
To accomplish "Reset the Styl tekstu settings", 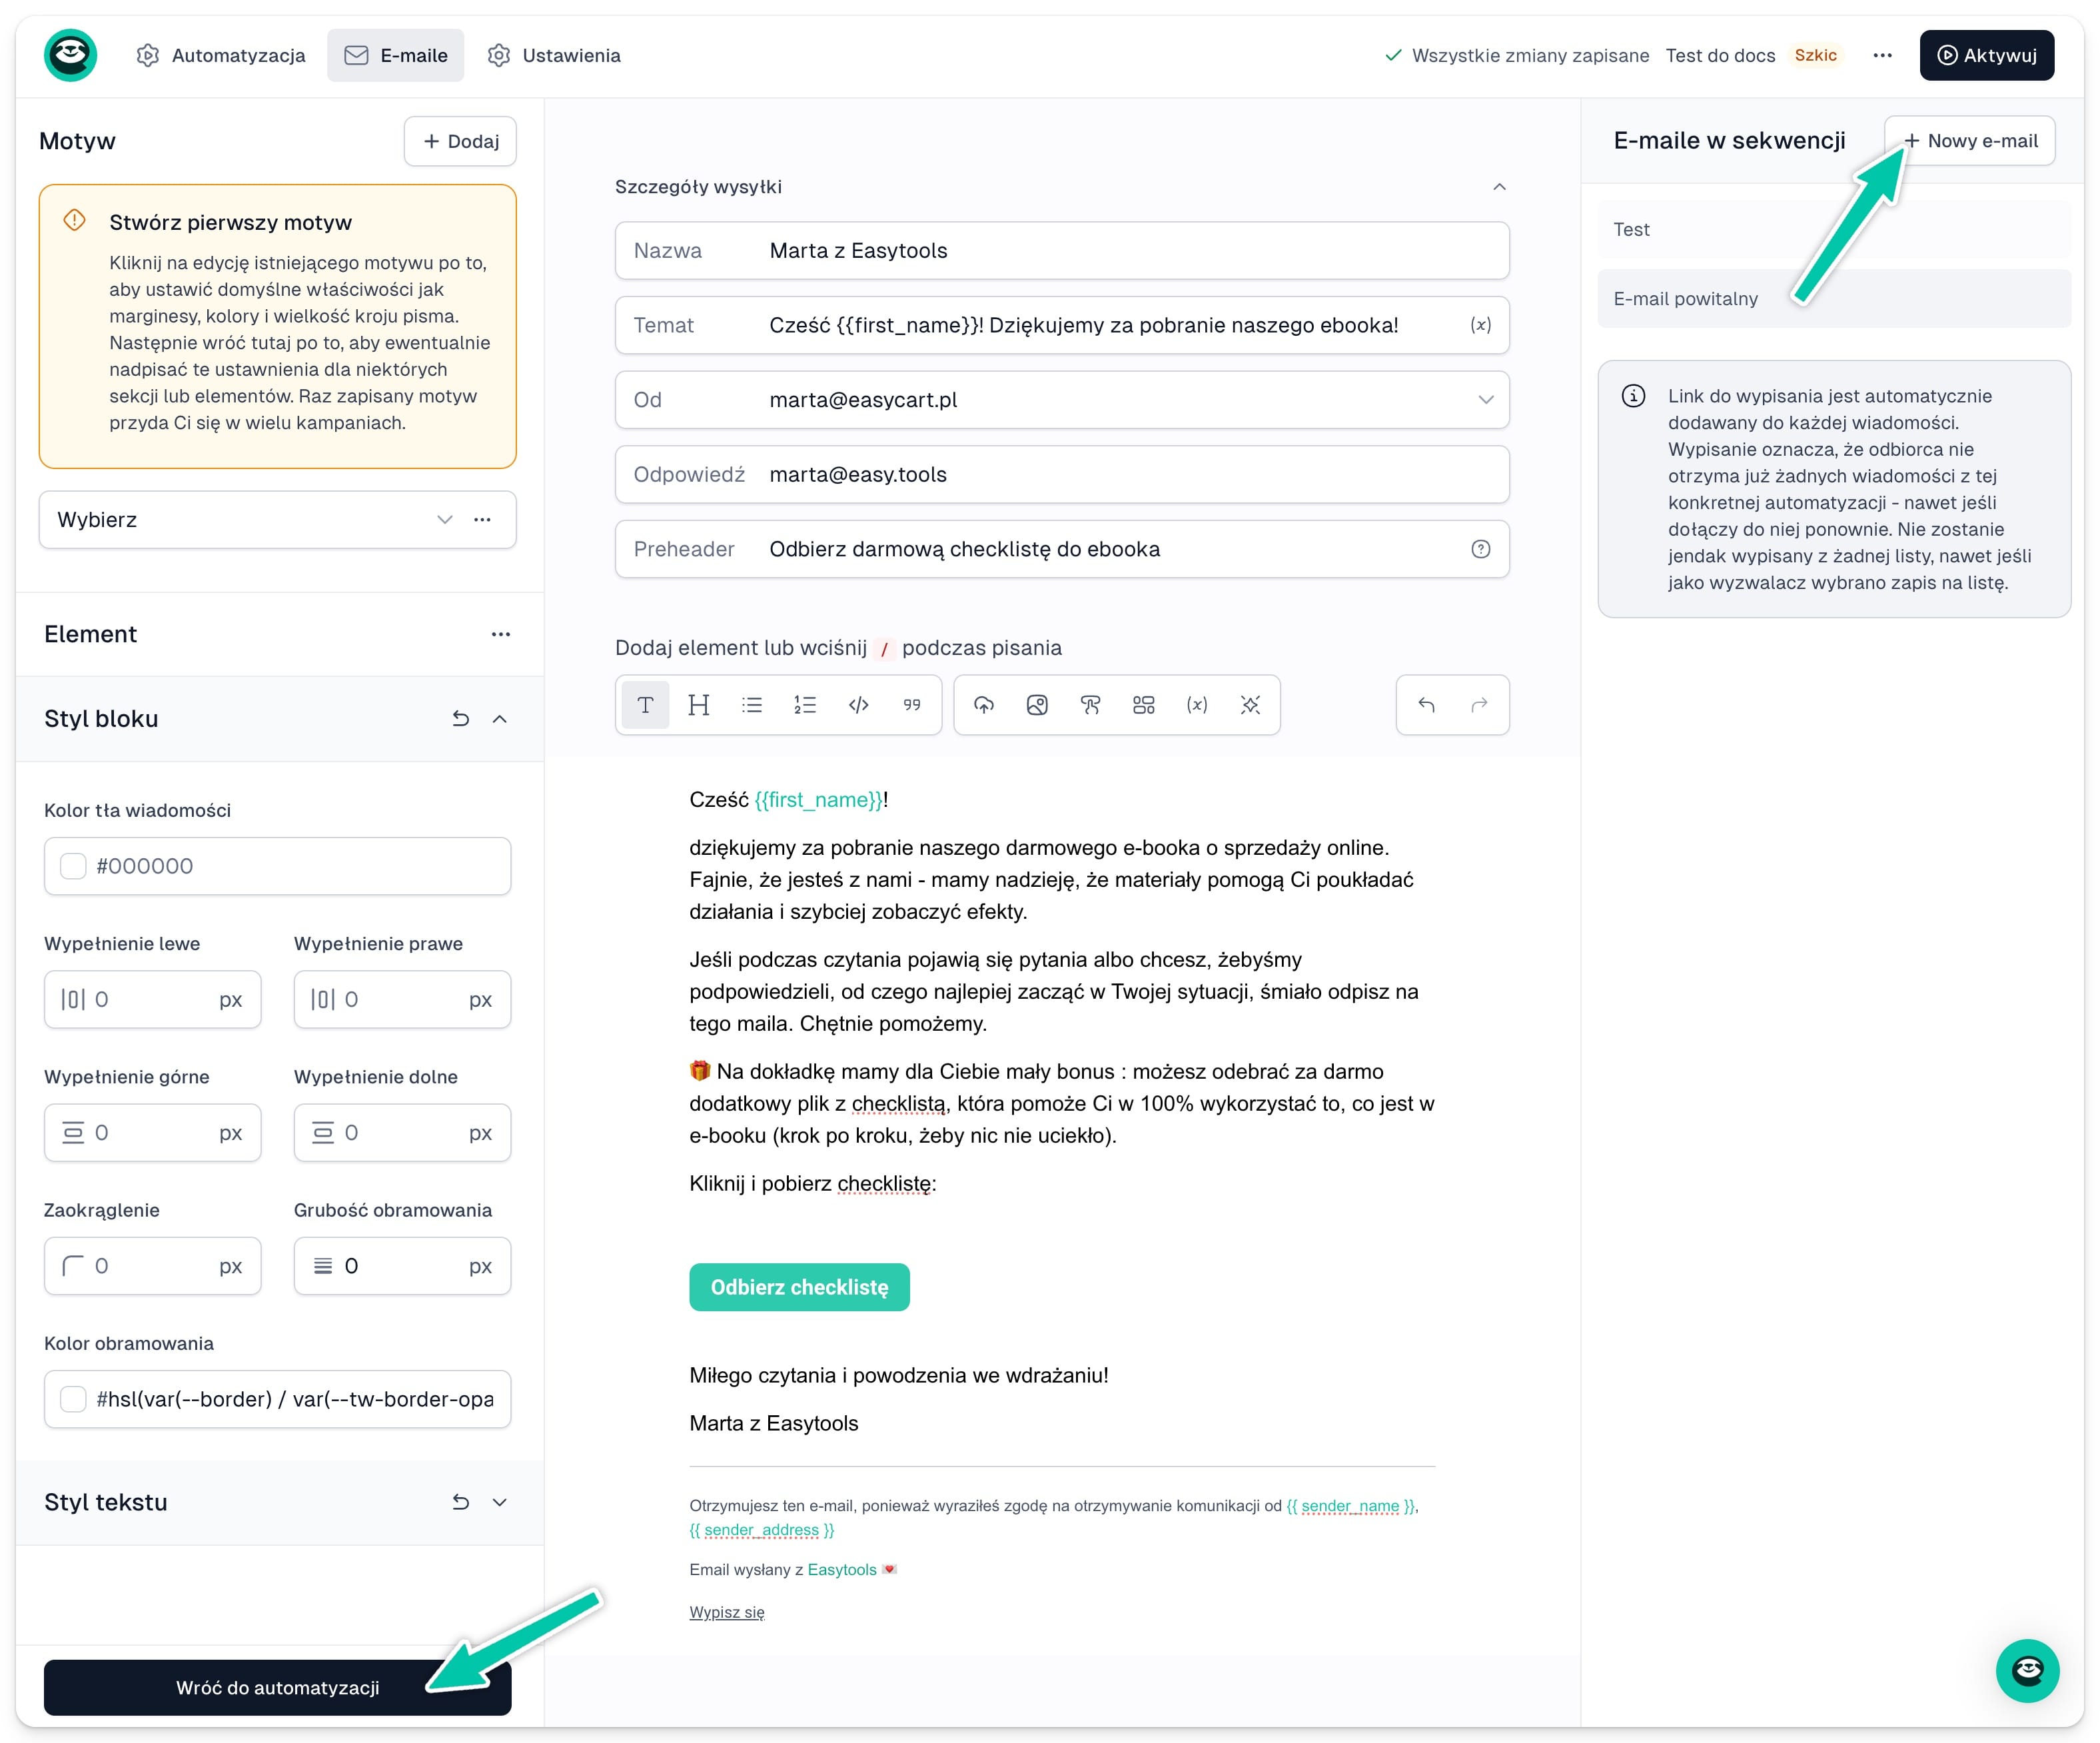I will click(460, 1502).
